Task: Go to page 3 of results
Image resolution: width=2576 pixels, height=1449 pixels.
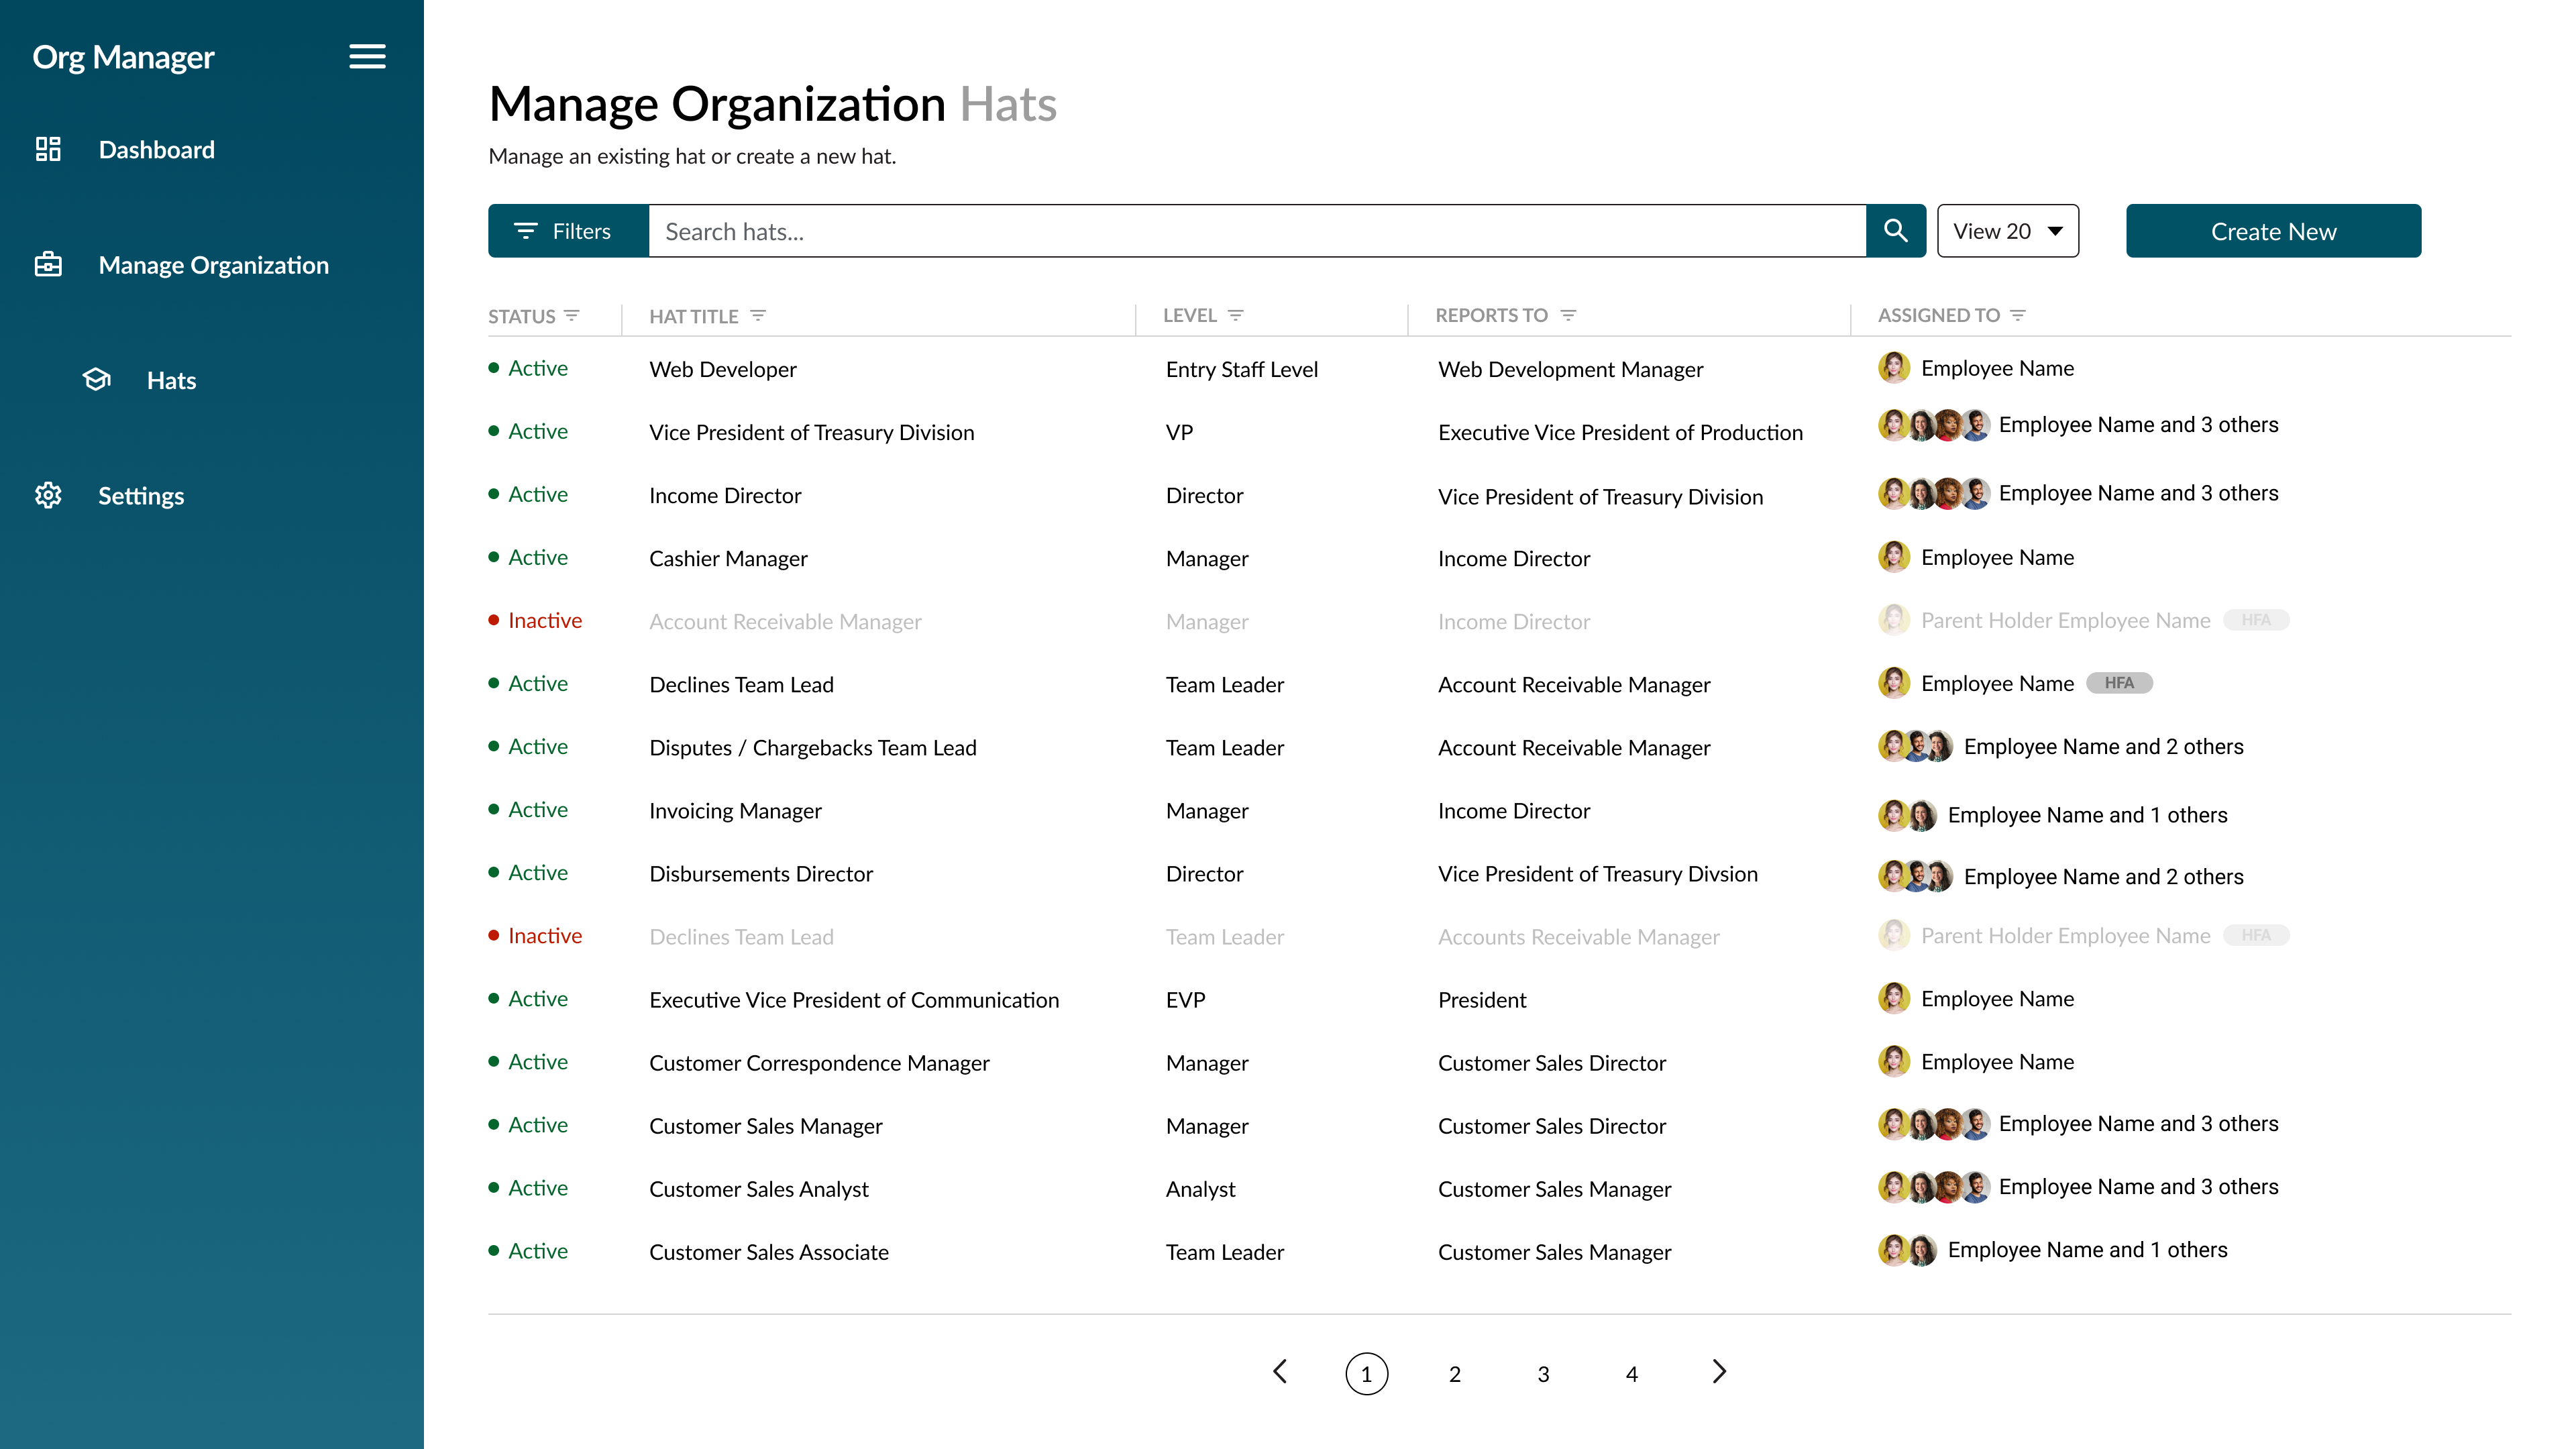Action: pos(1543,1374)
